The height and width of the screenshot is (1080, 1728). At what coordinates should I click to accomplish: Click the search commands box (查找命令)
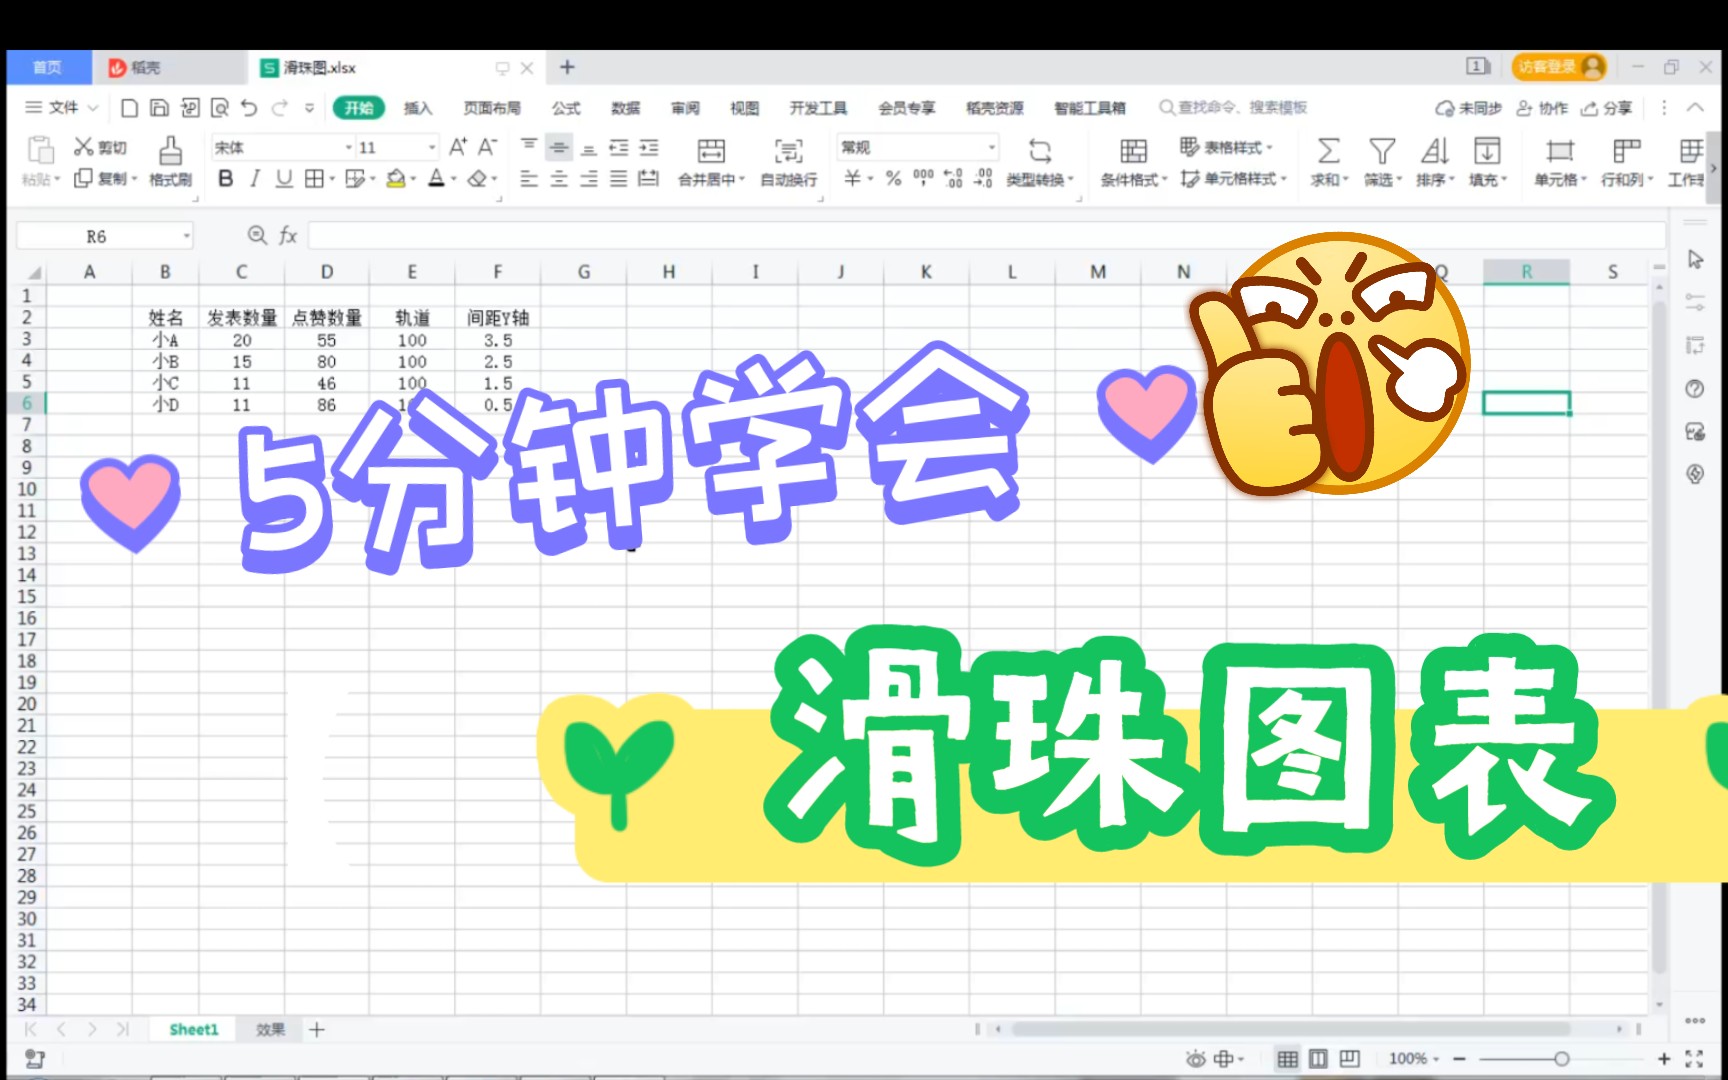click(x=1233, y=108)
